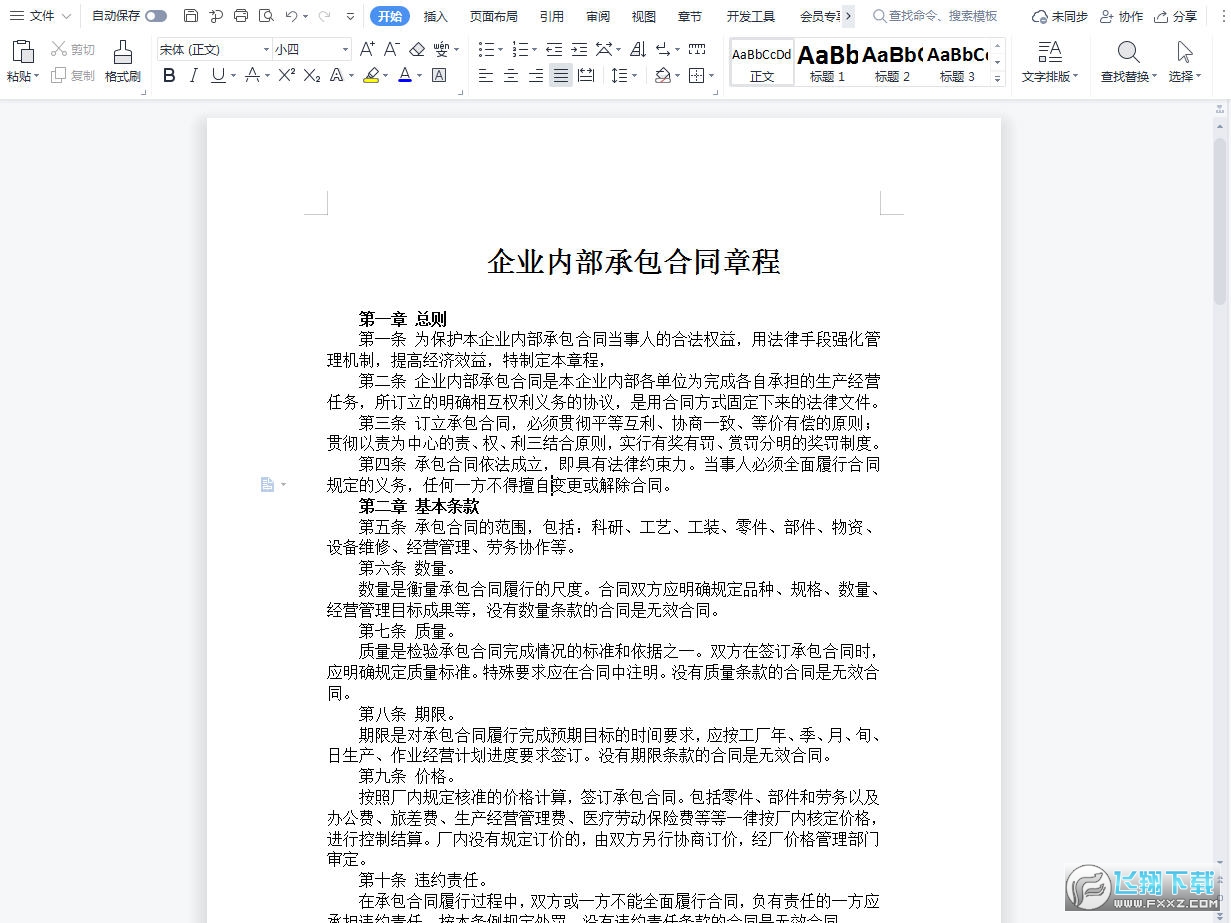
Task: Expand the numbered list dropdown
Action: (535, 49)
